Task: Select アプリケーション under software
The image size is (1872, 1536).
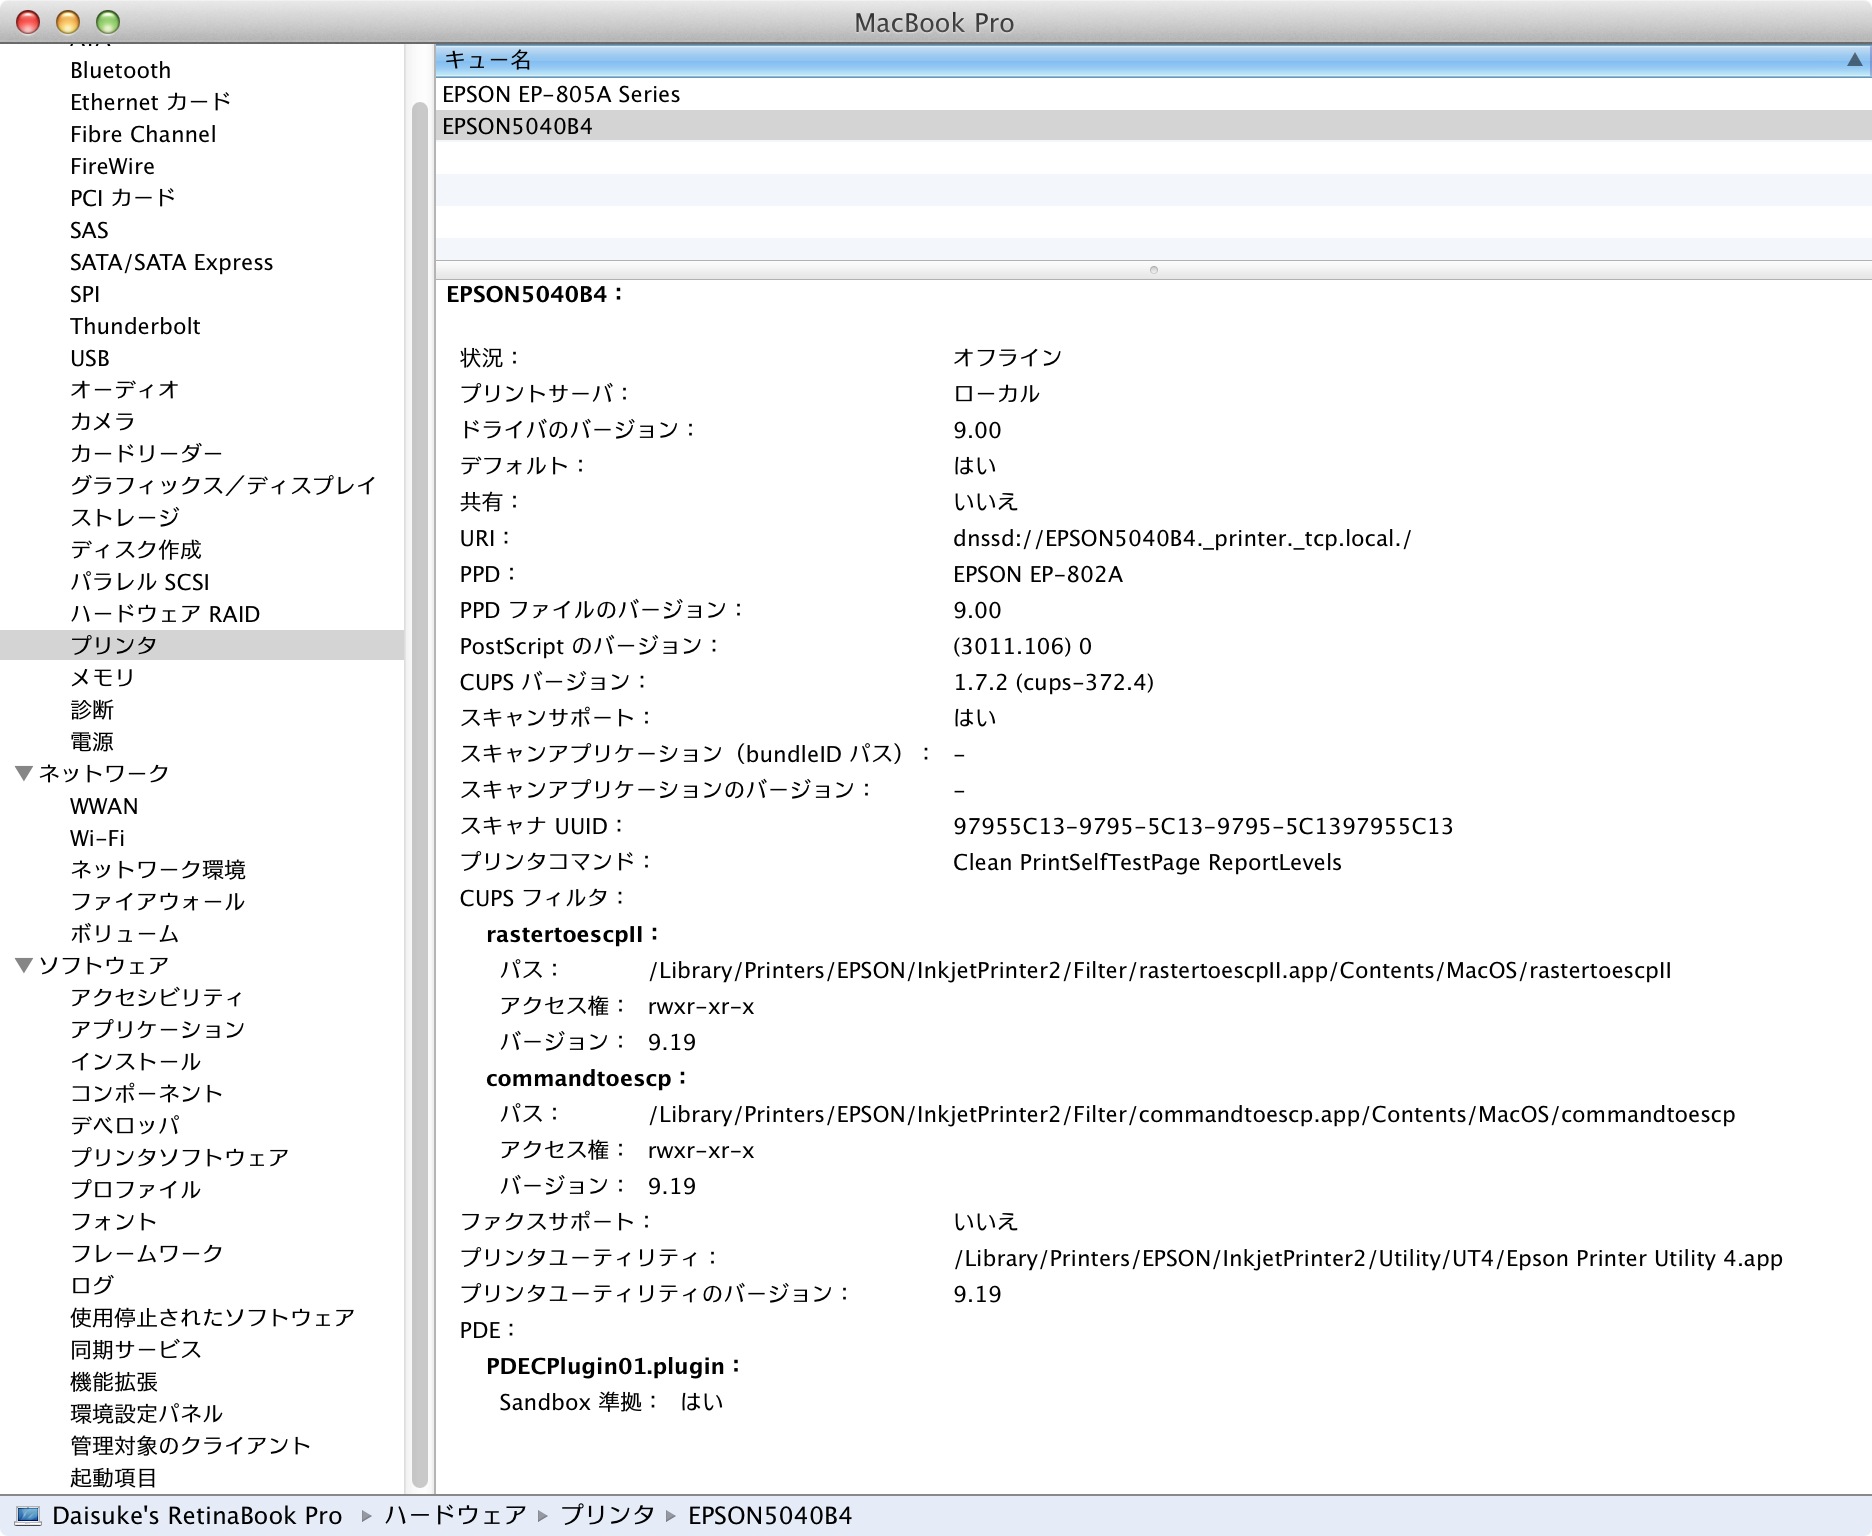Action: pos(157,1029)
